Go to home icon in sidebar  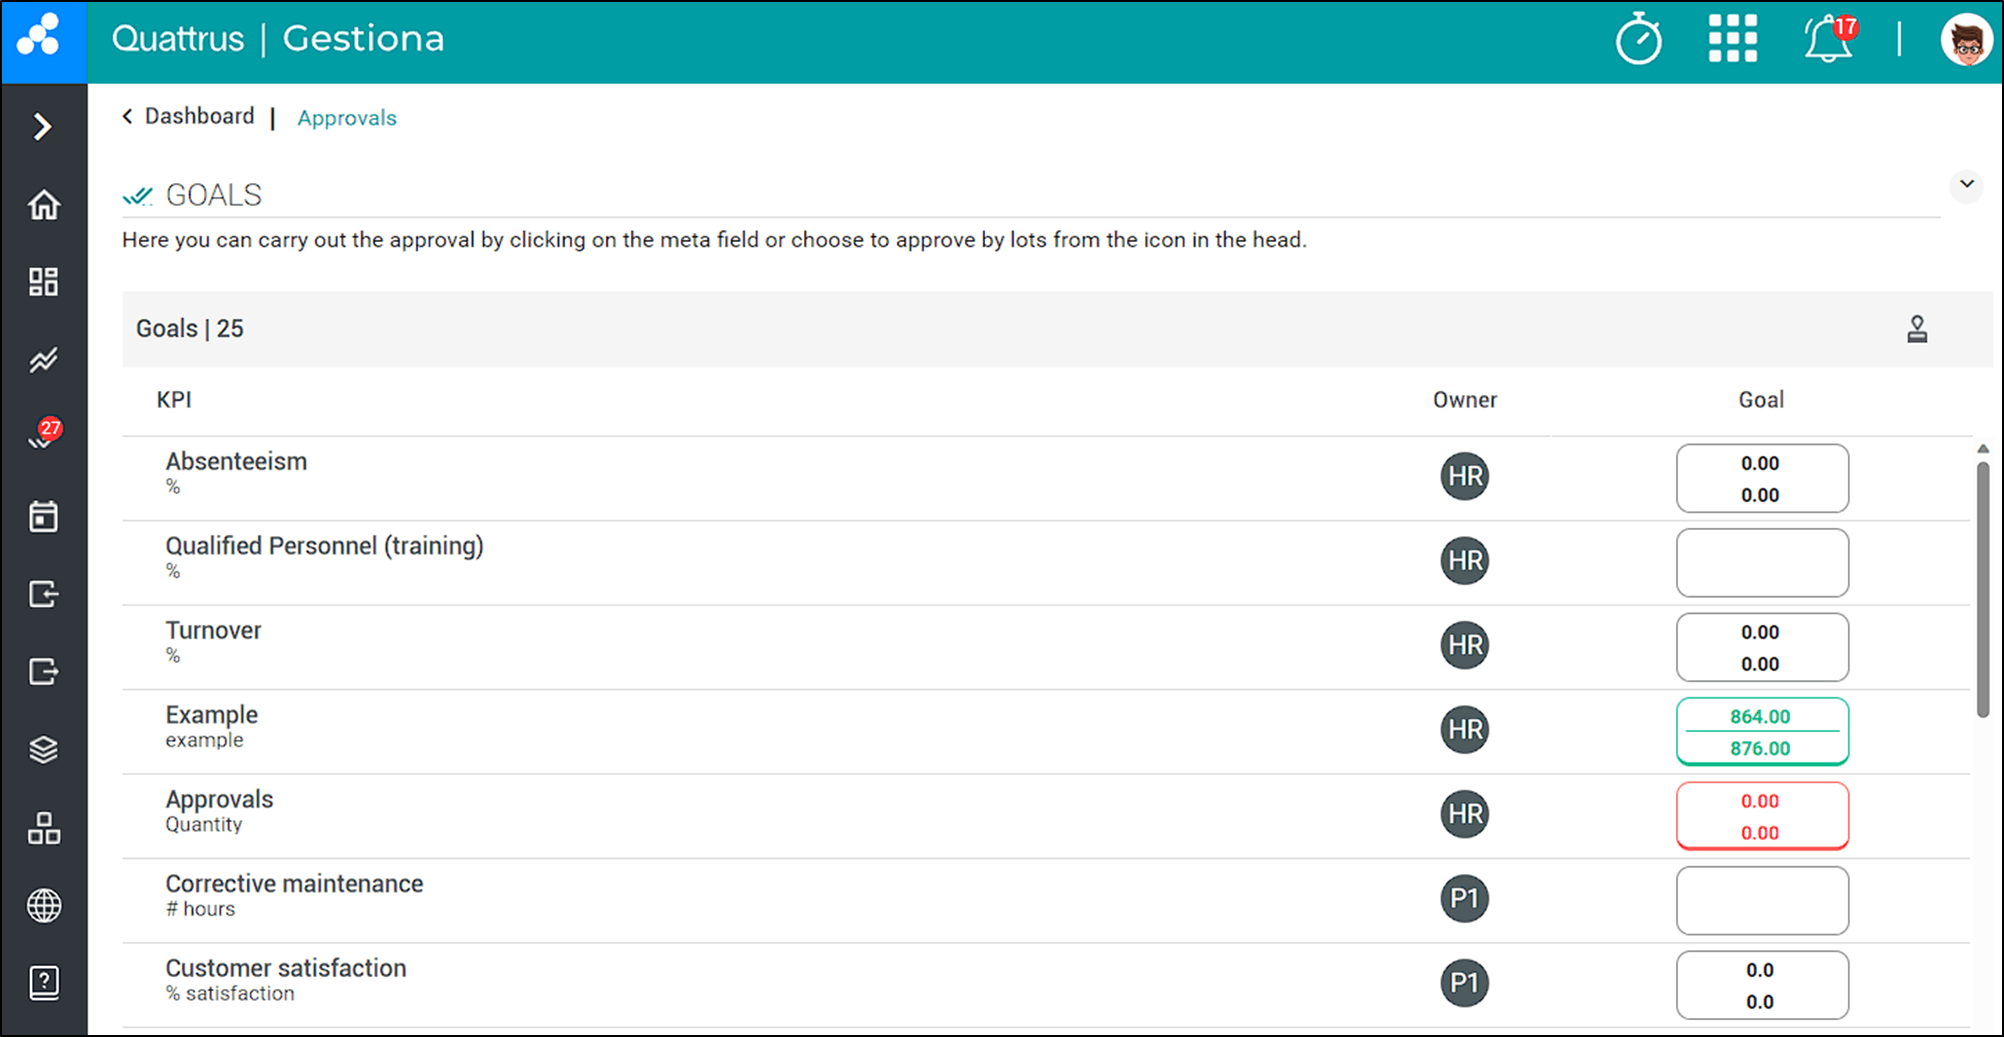point(44,205)
